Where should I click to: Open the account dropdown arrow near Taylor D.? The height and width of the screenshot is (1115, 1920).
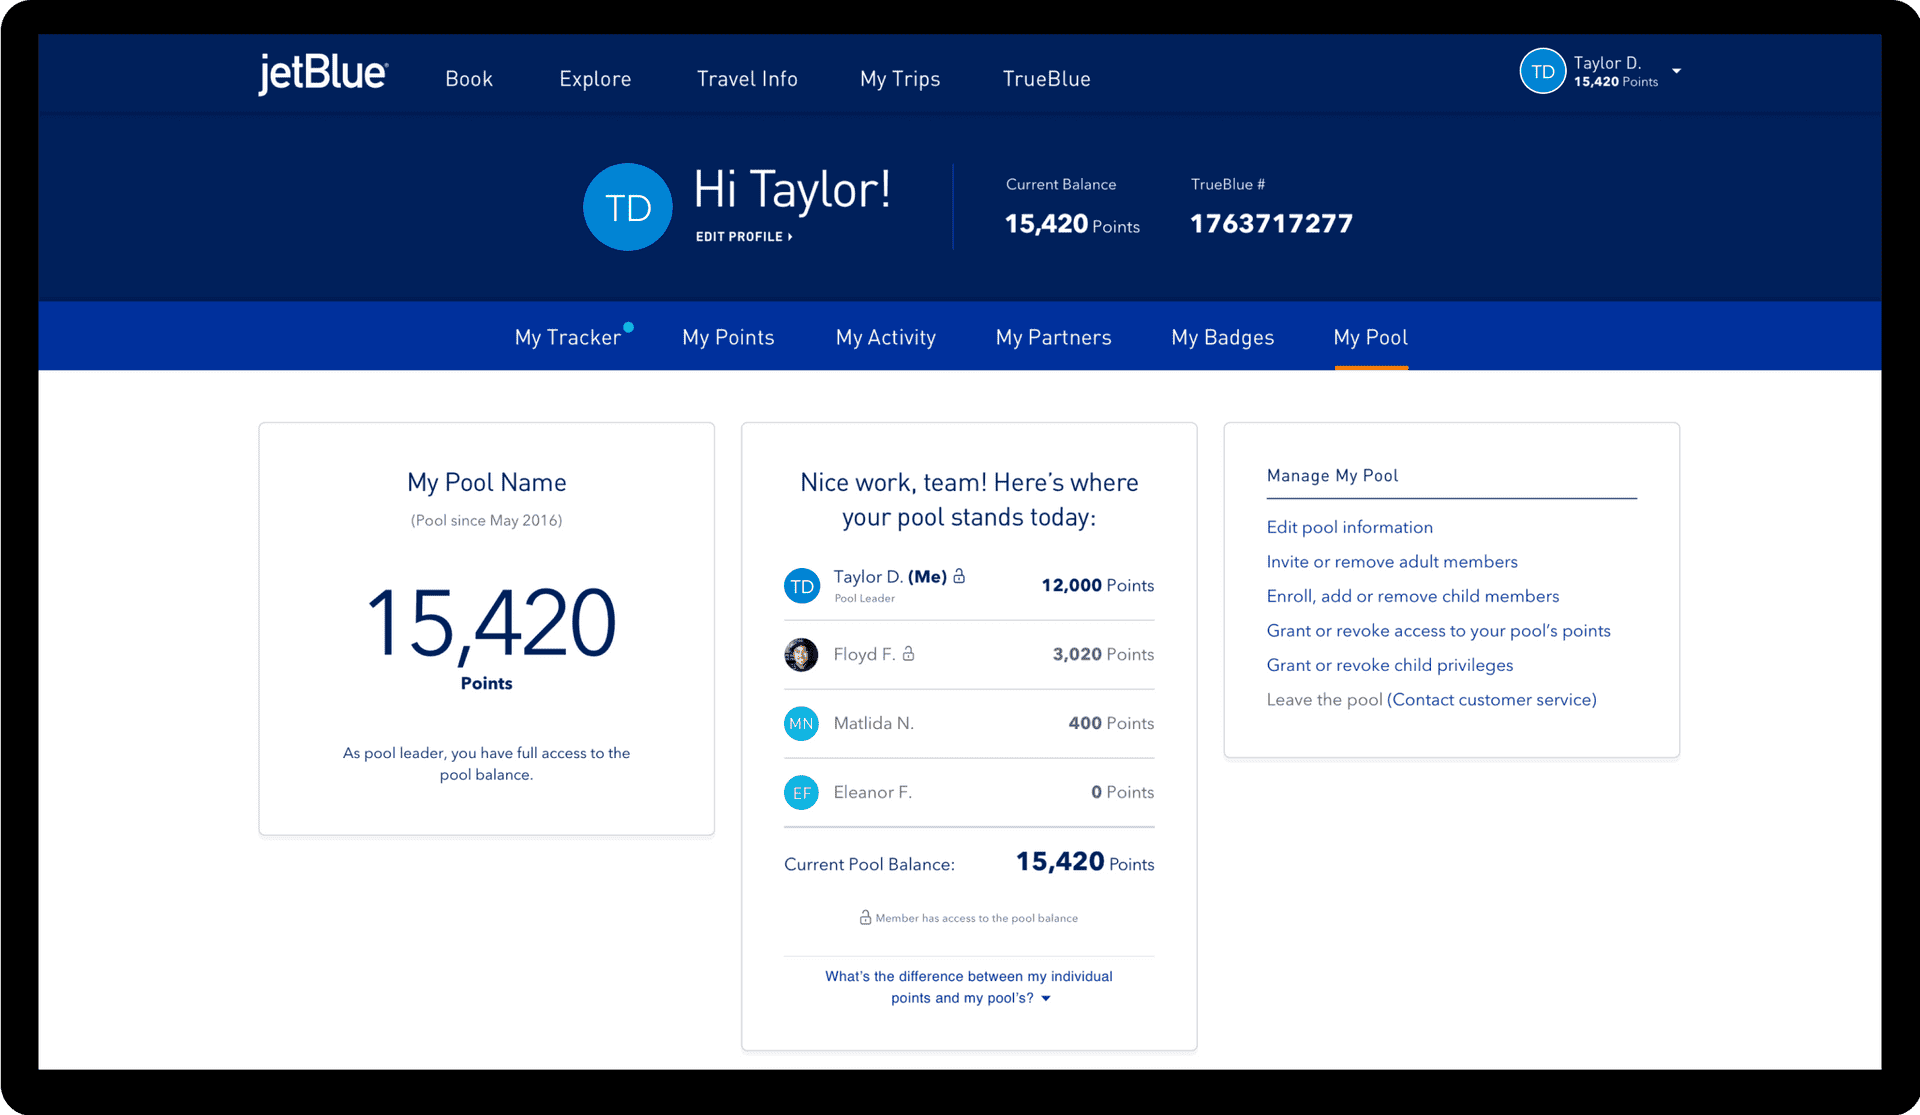point(1677,71)
